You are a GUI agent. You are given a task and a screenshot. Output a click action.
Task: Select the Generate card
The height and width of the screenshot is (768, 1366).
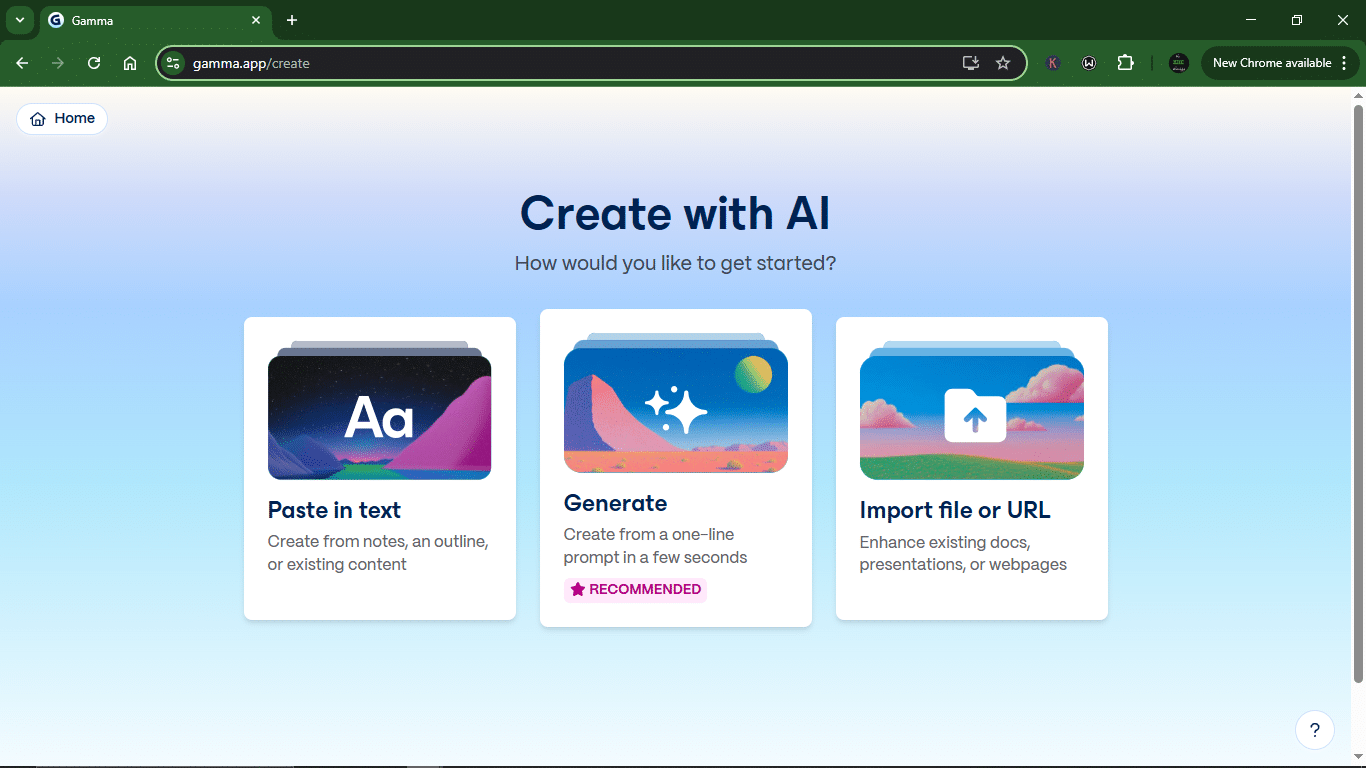[x=676, y=468]
